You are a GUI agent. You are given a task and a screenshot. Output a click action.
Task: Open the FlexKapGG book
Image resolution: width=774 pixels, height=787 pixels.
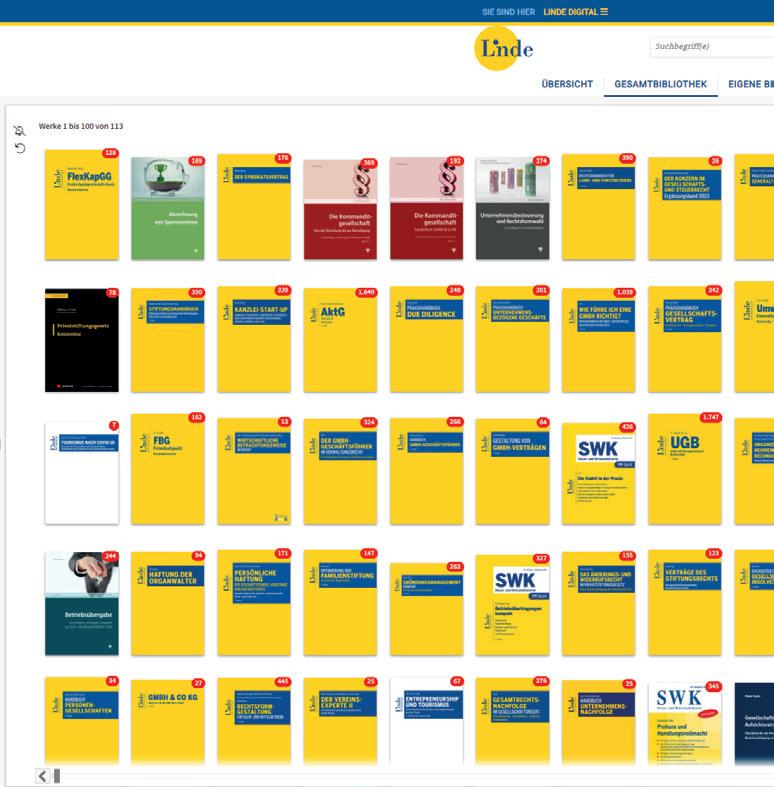click(82, 205)
